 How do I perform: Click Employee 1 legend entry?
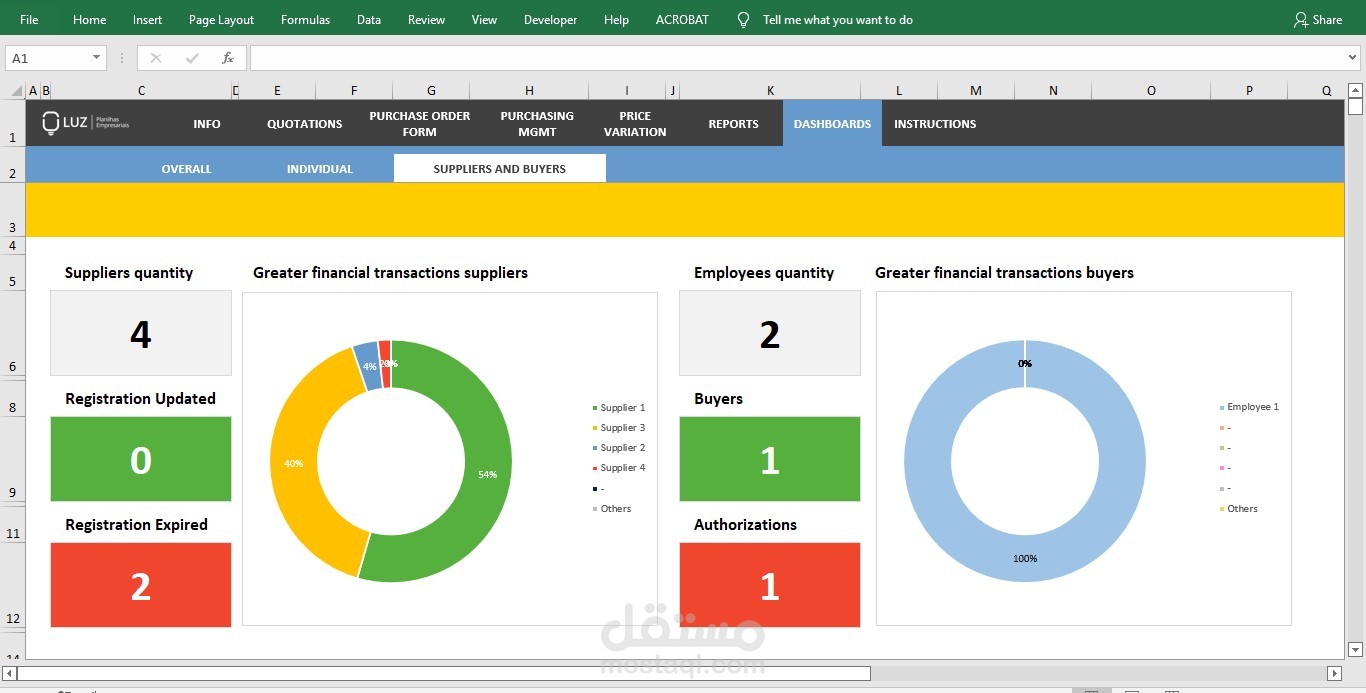coord(1249,407)
